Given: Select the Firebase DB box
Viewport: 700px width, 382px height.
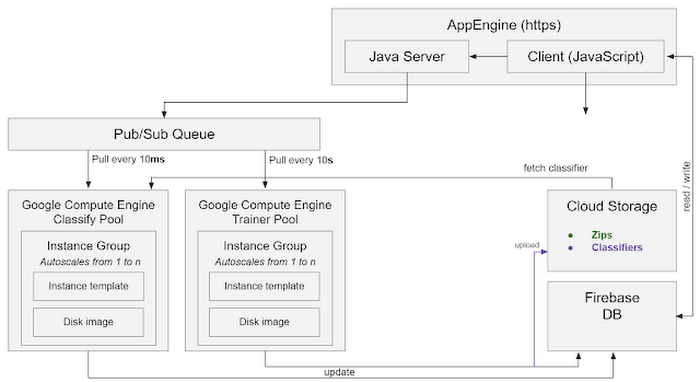Looking at the screenshot, I should pyautogui.click(x=612, y=316).
